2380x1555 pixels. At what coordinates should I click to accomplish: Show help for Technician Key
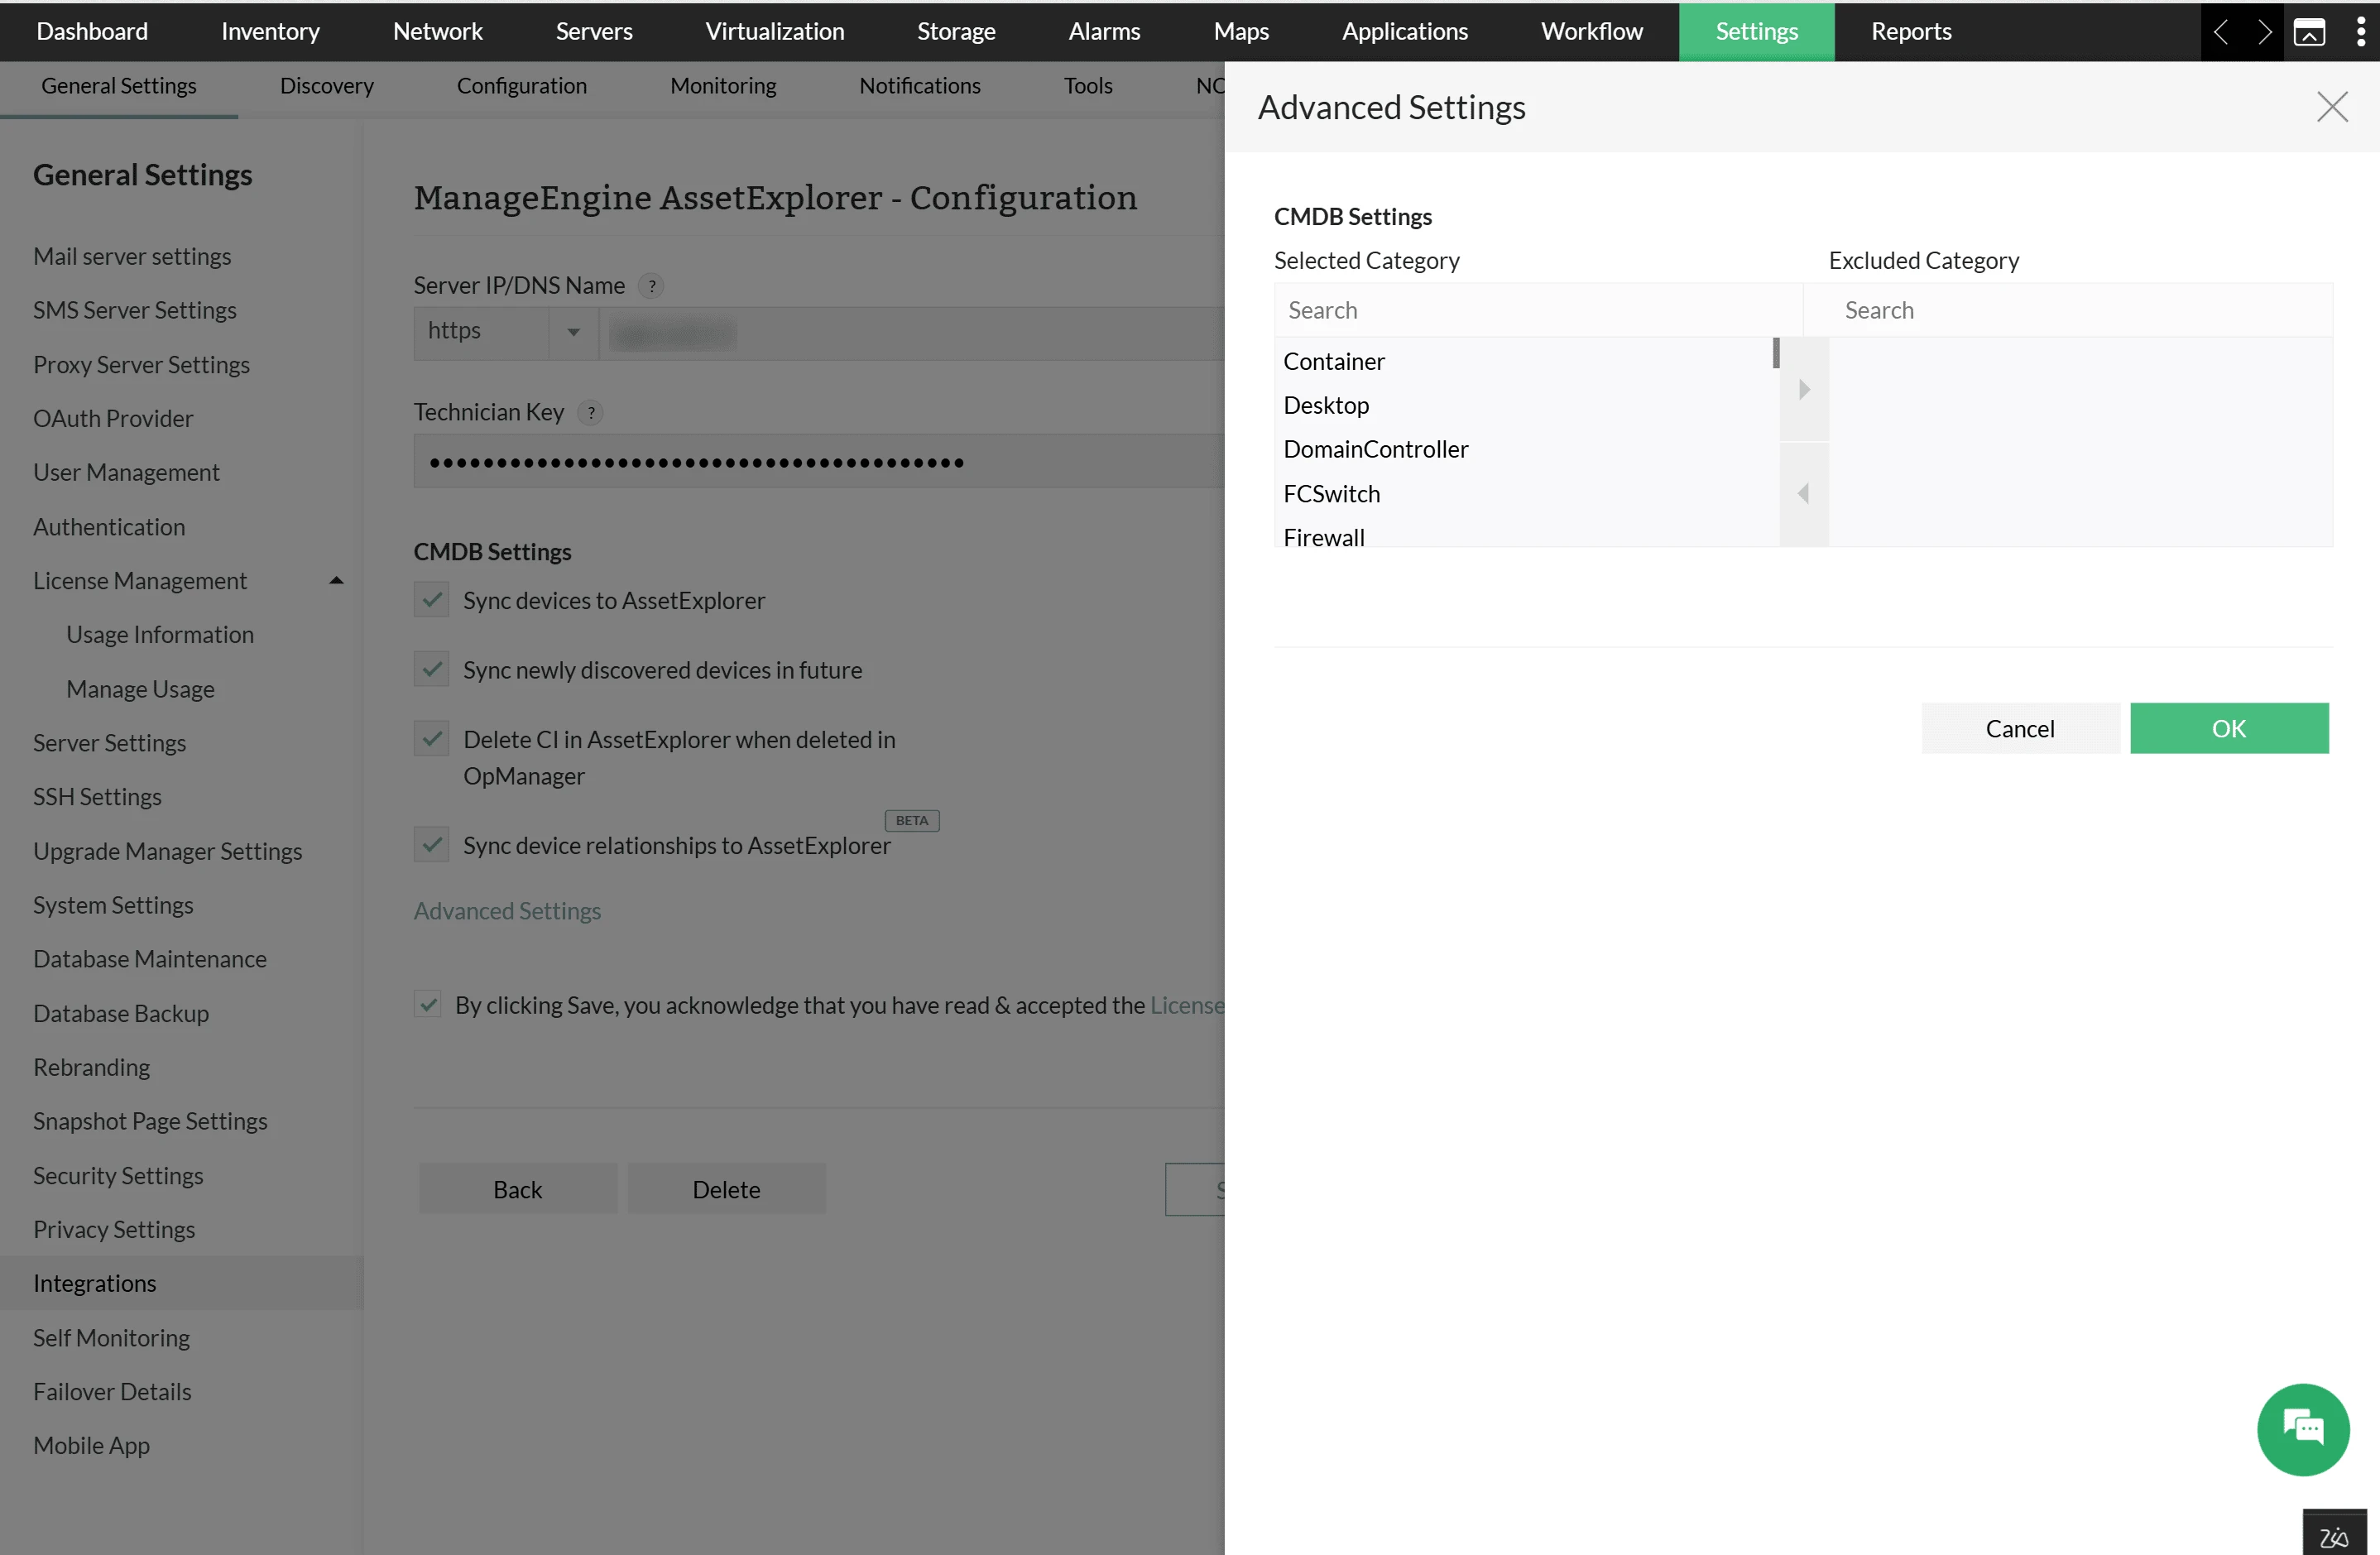(590, 412)
